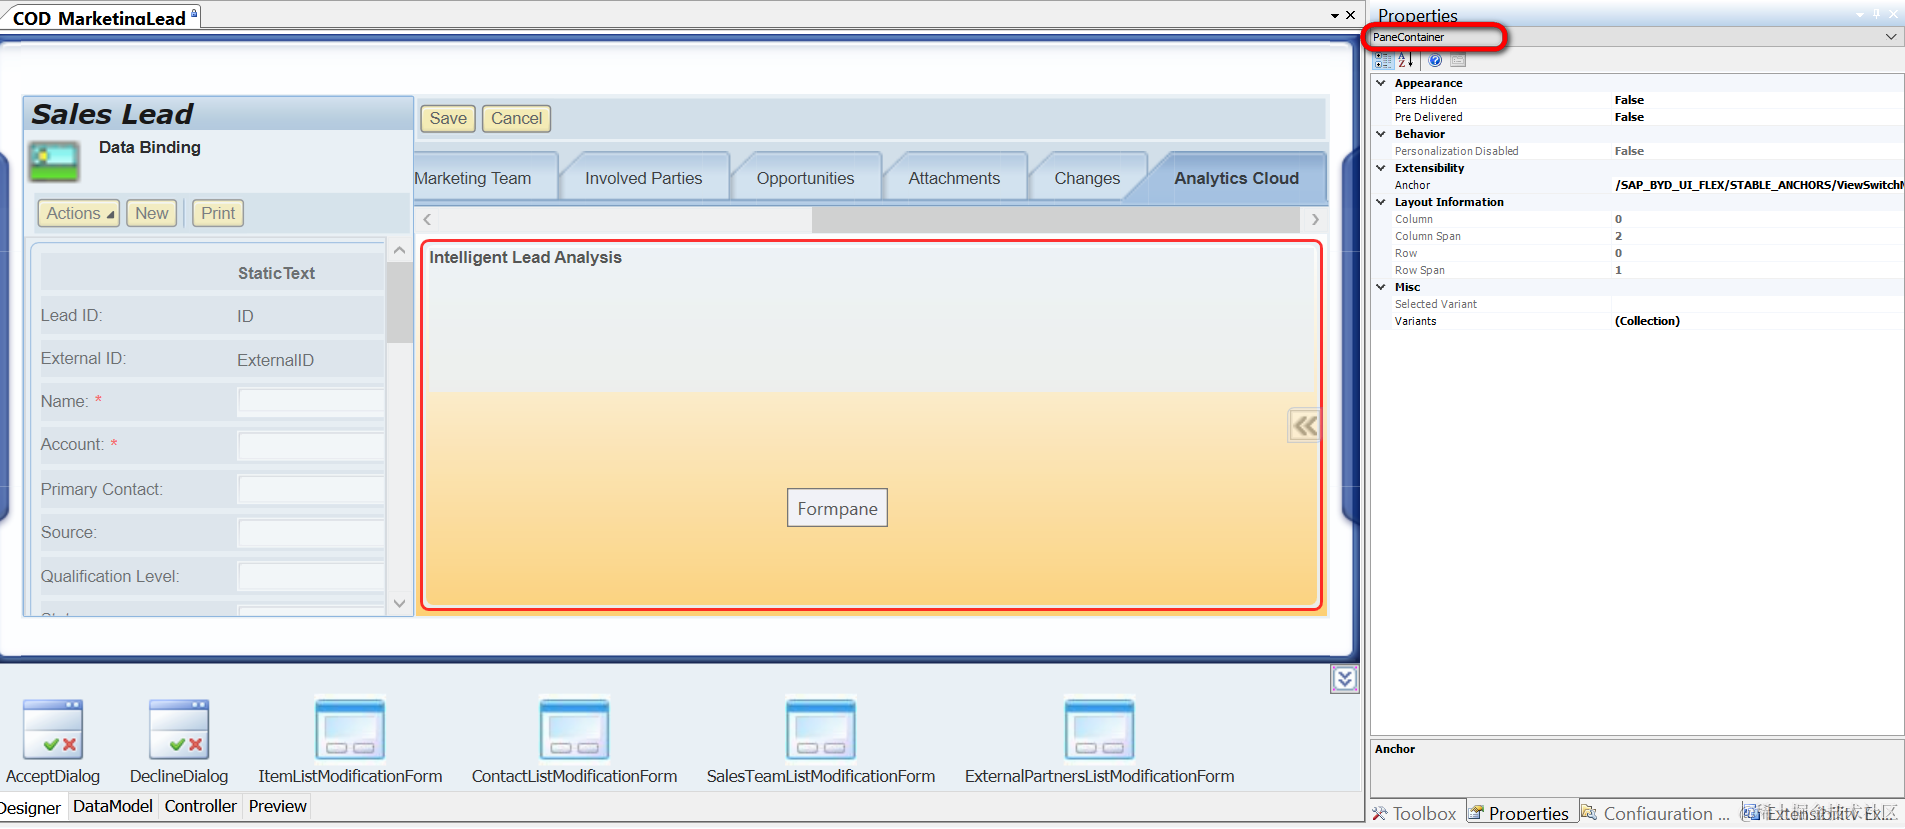Open the Actions dropdown button
The width and height of the screenshot is (1905, 829).
[79, 213]
